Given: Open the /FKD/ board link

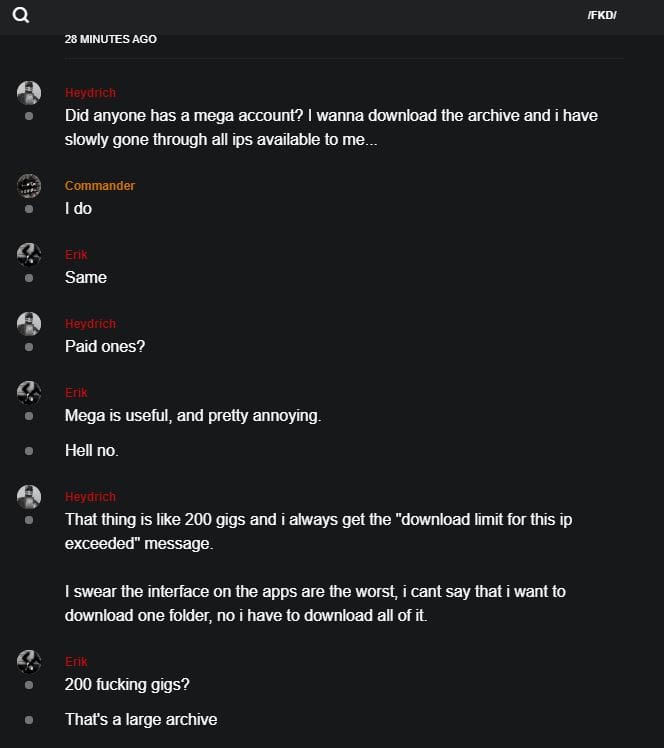Looking at the screenshot, I should point(602,15).
